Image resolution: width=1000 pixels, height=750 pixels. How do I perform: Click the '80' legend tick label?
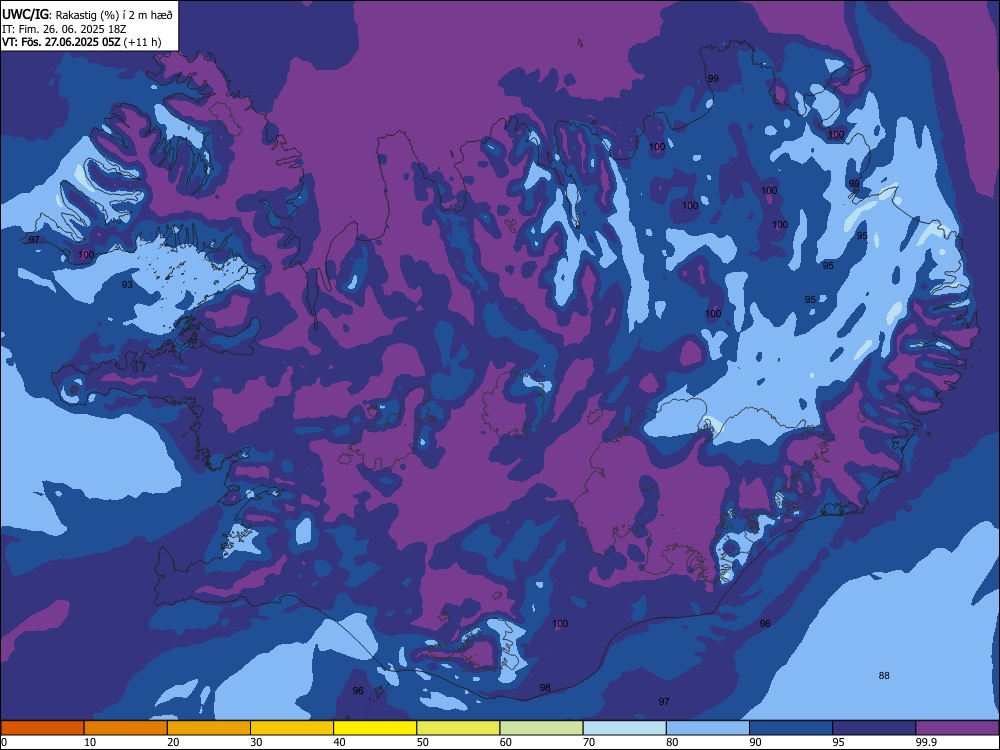tap(672, 742)
